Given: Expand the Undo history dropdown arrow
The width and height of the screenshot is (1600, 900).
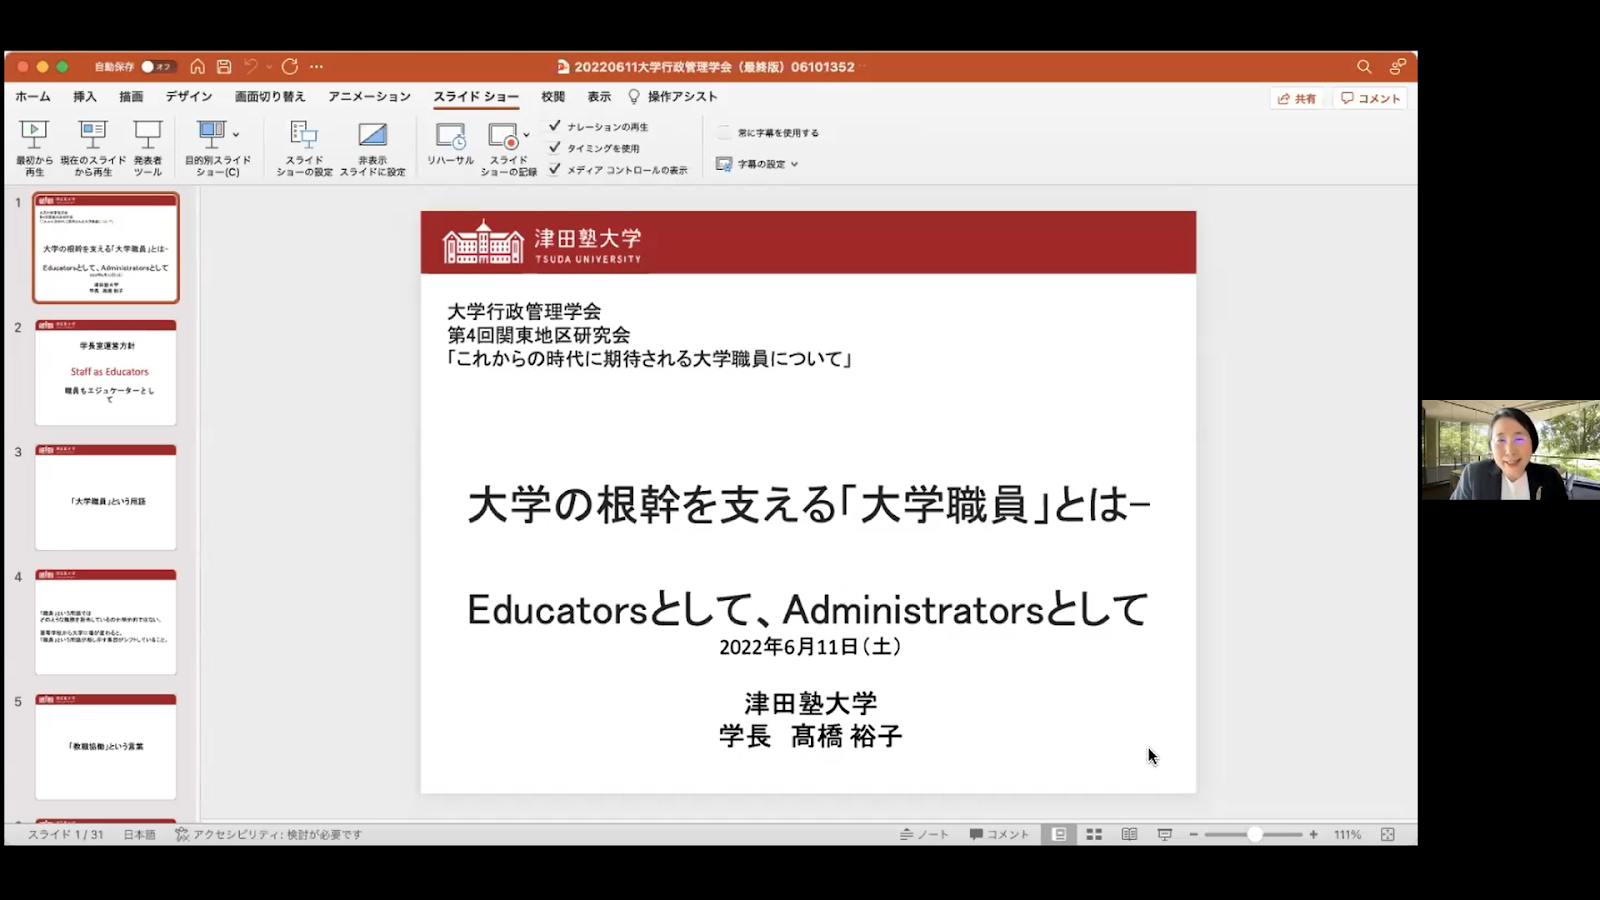Looking at the screenshot, I should point(268,67).
